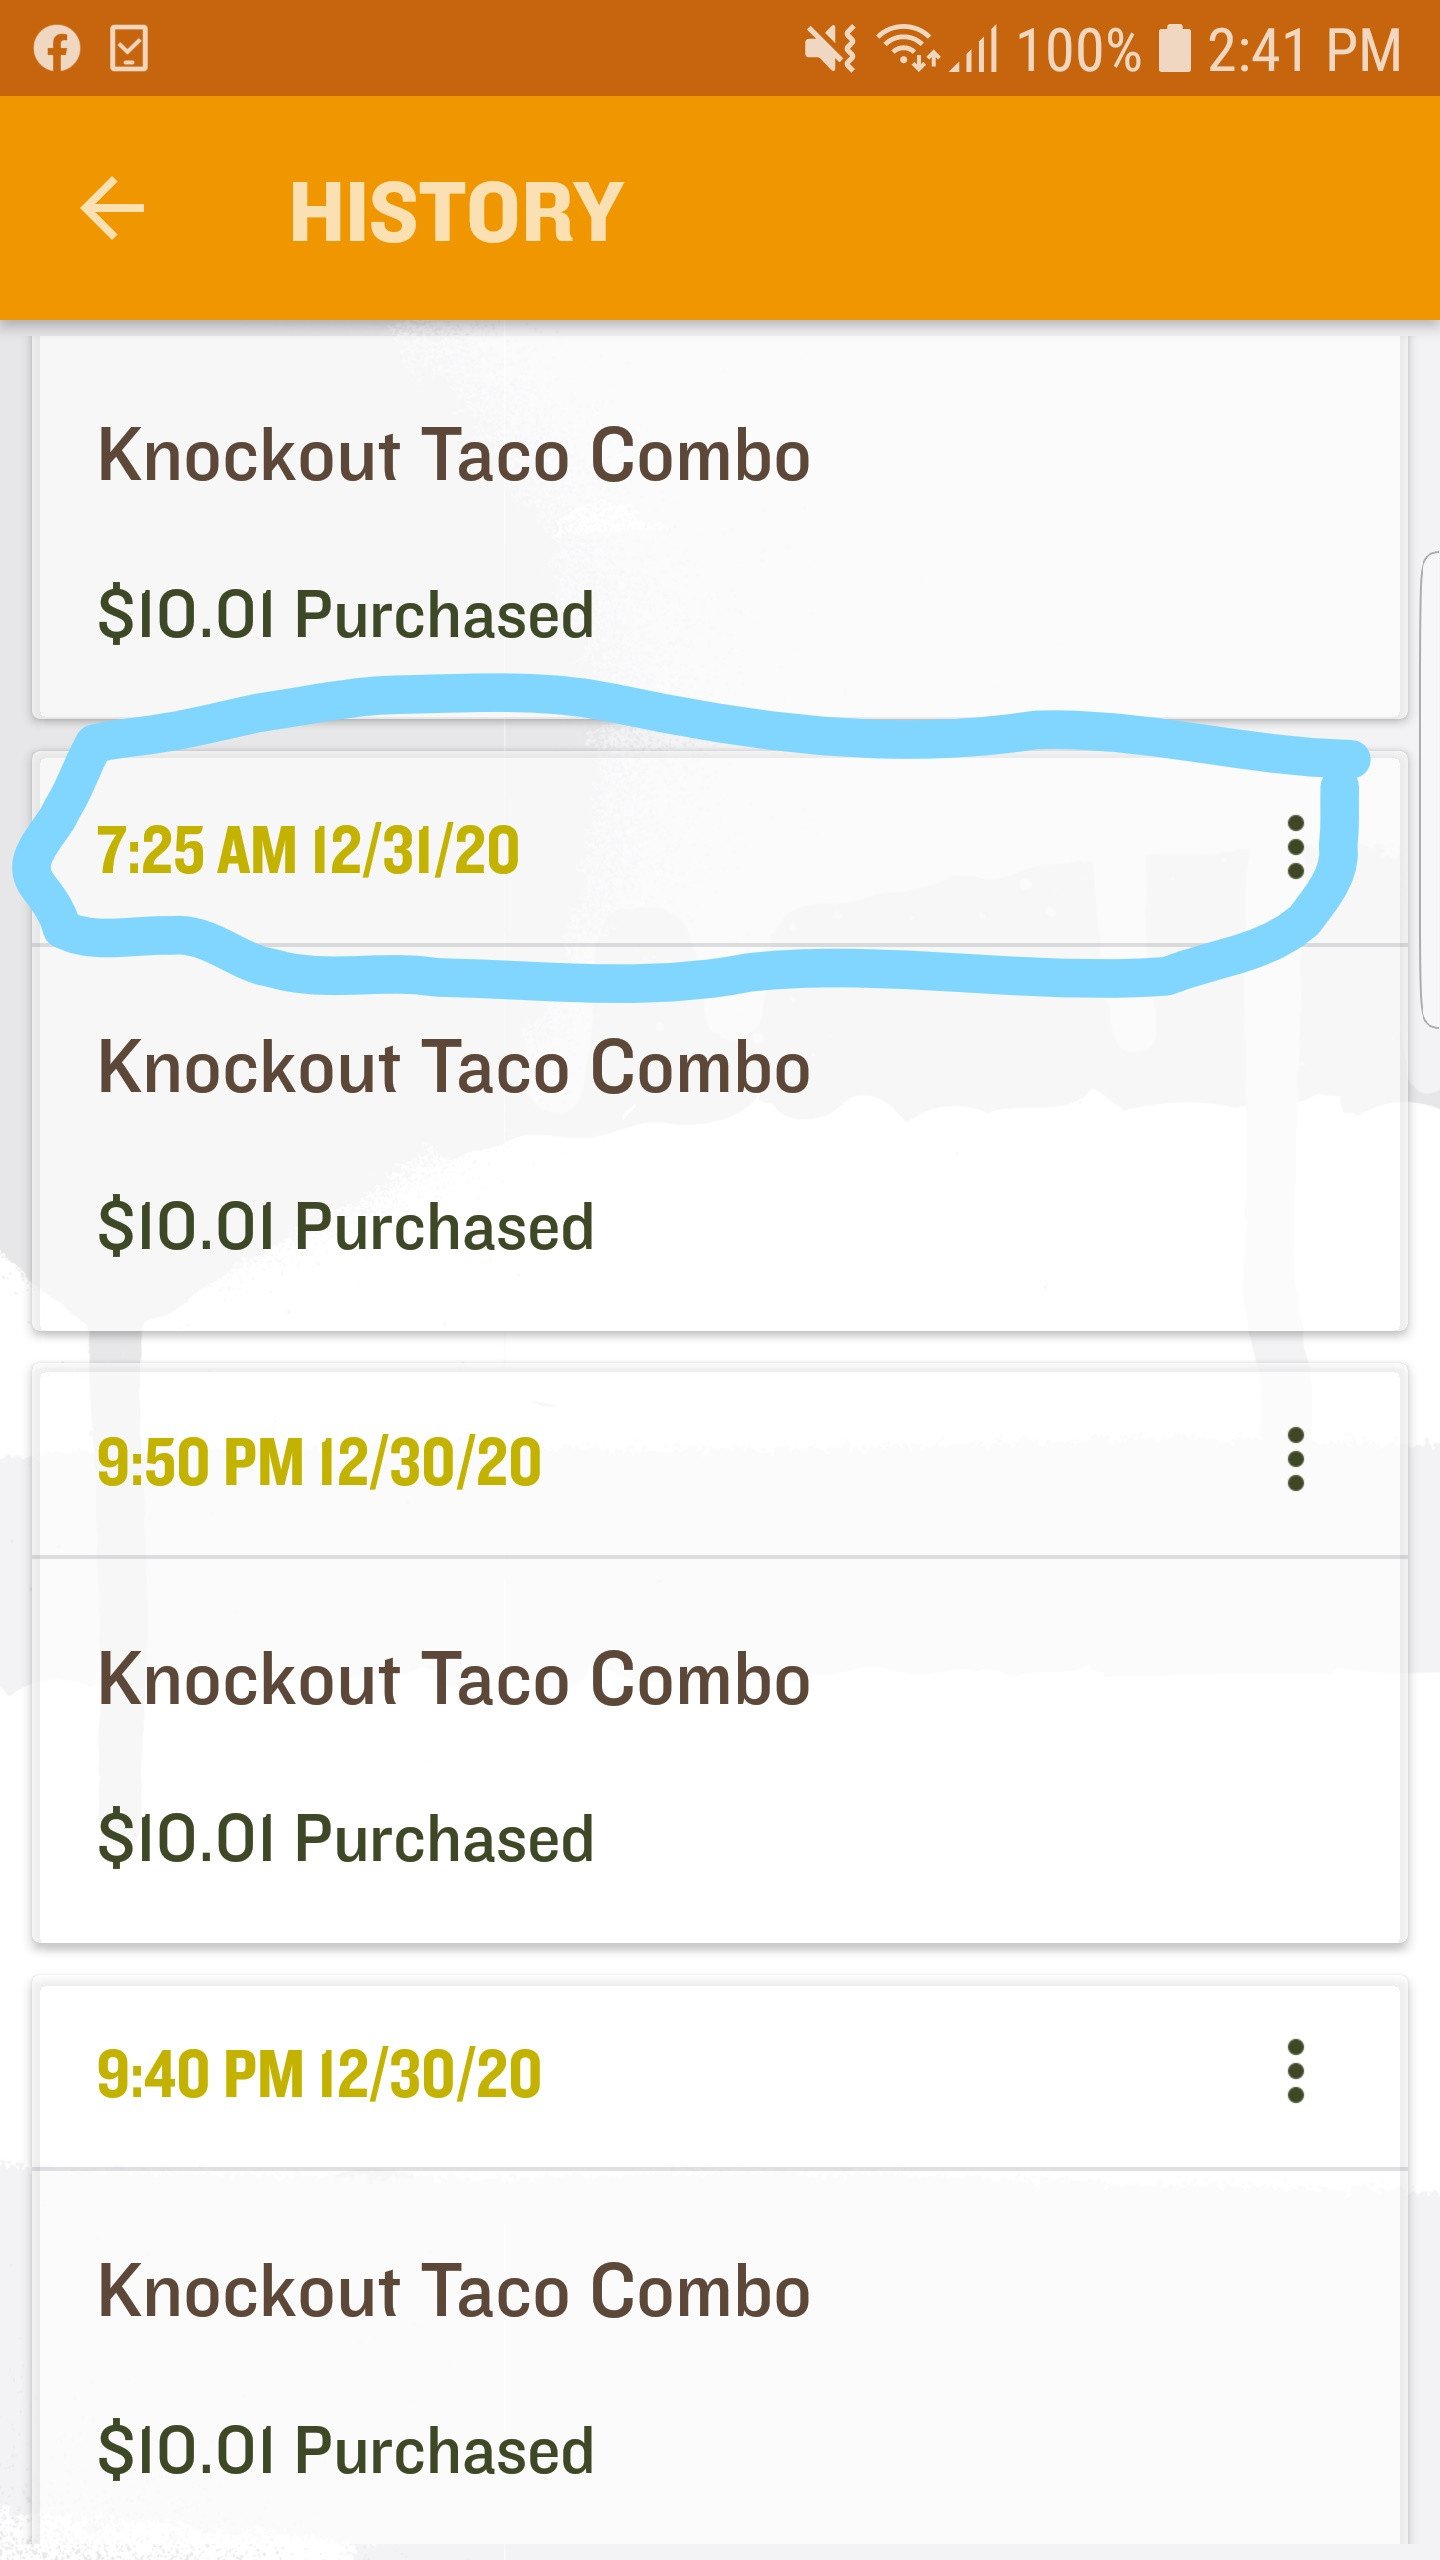Tap $10.01 Purchased under 9:50 PM order
Screen dimensions: 1440x2560
pos(346,1839)
